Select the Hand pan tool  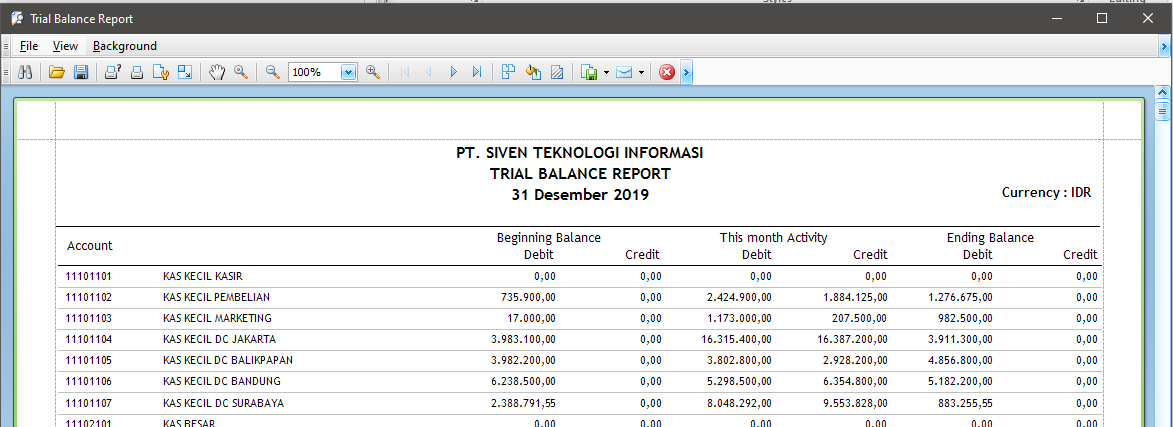pos(217,72)
